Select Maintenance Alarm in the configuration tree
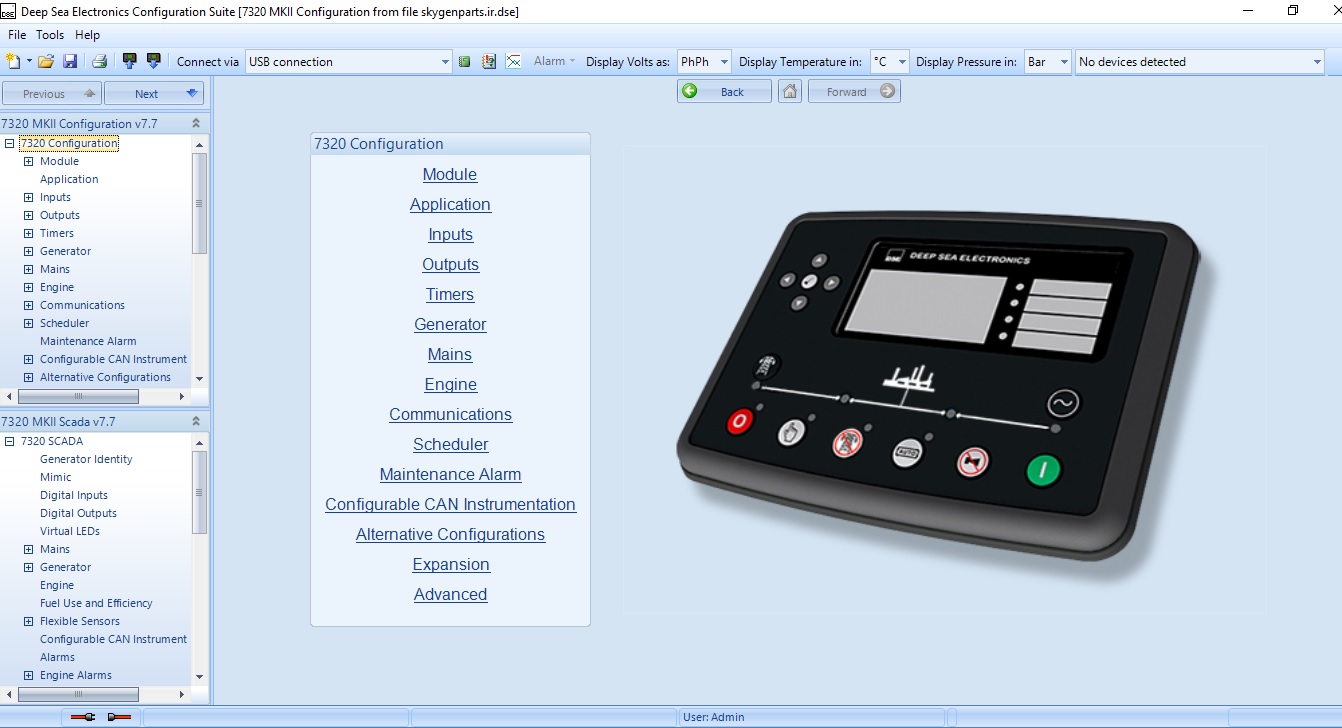The width and height of the screenshot is (1342, 728). tap(88, 341)
